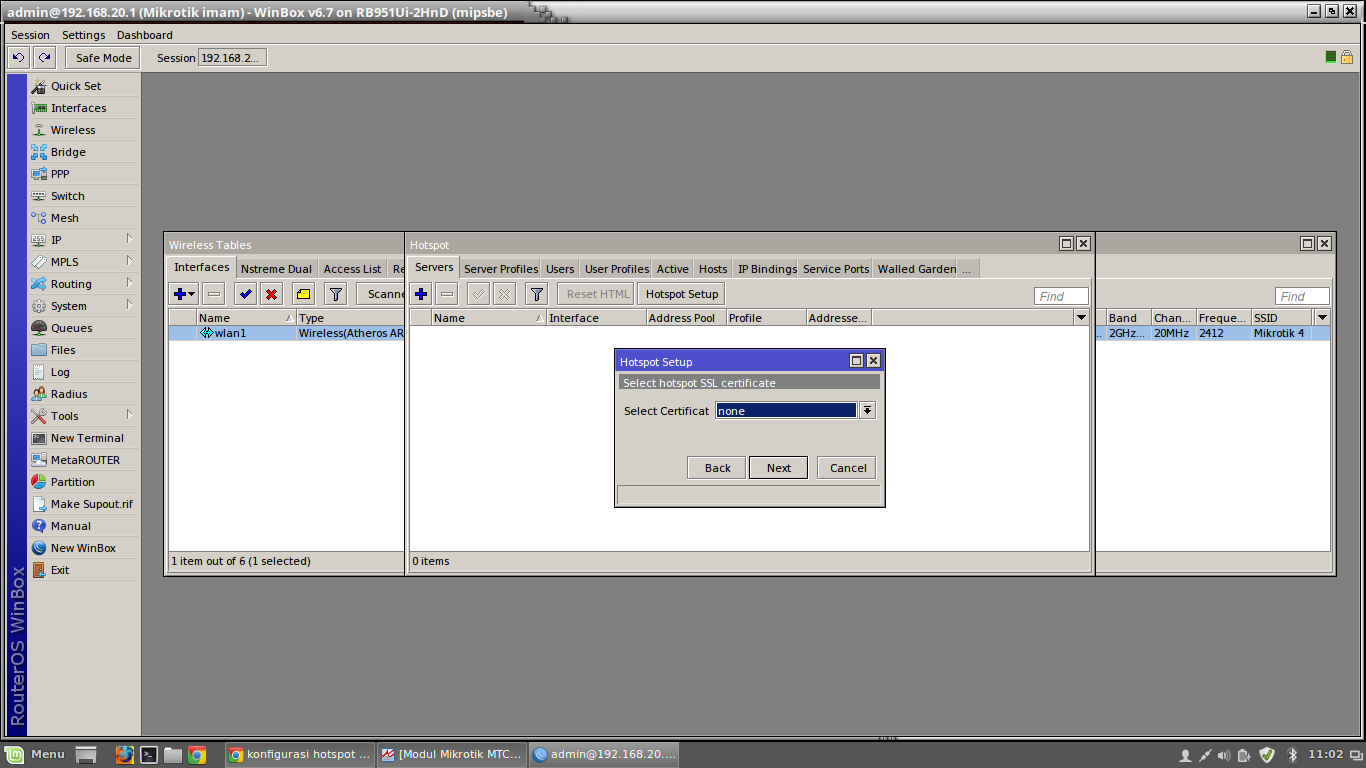Click Wireless Tables filter funnel icon

point(336,294)
